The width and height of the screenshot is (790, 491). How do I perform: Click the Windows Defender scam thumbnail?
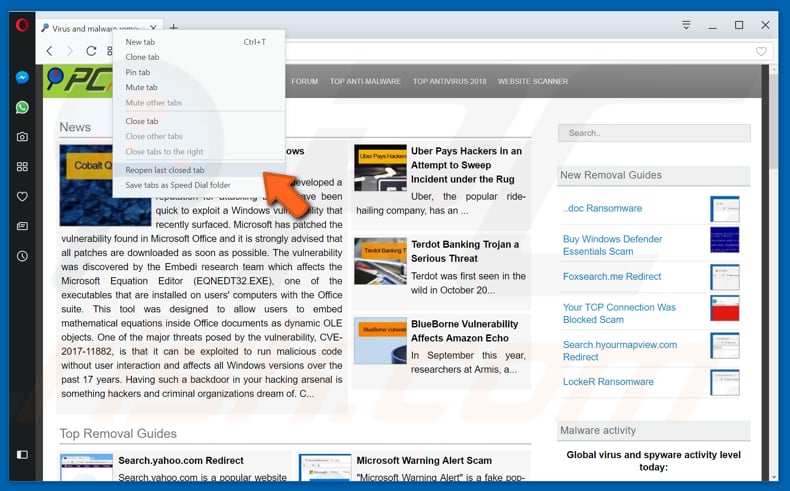click(725, 240)
